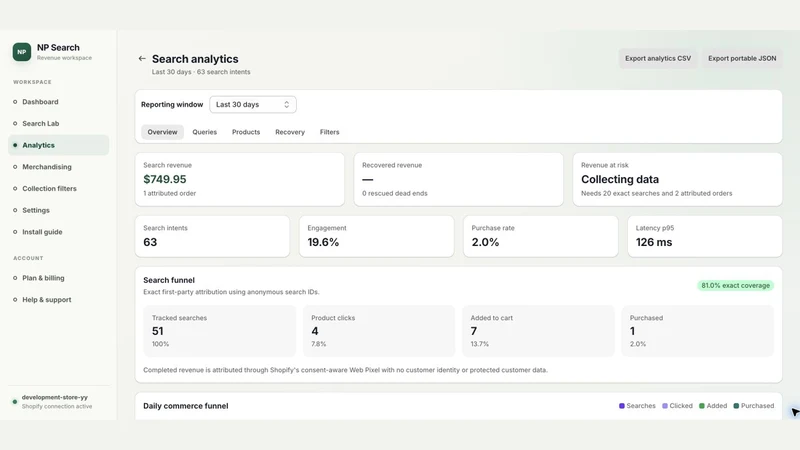The height and width of the screenshot is (450, 800).
Task: Go back using the arrow beside Search analytics
Action: click(142, 59)
